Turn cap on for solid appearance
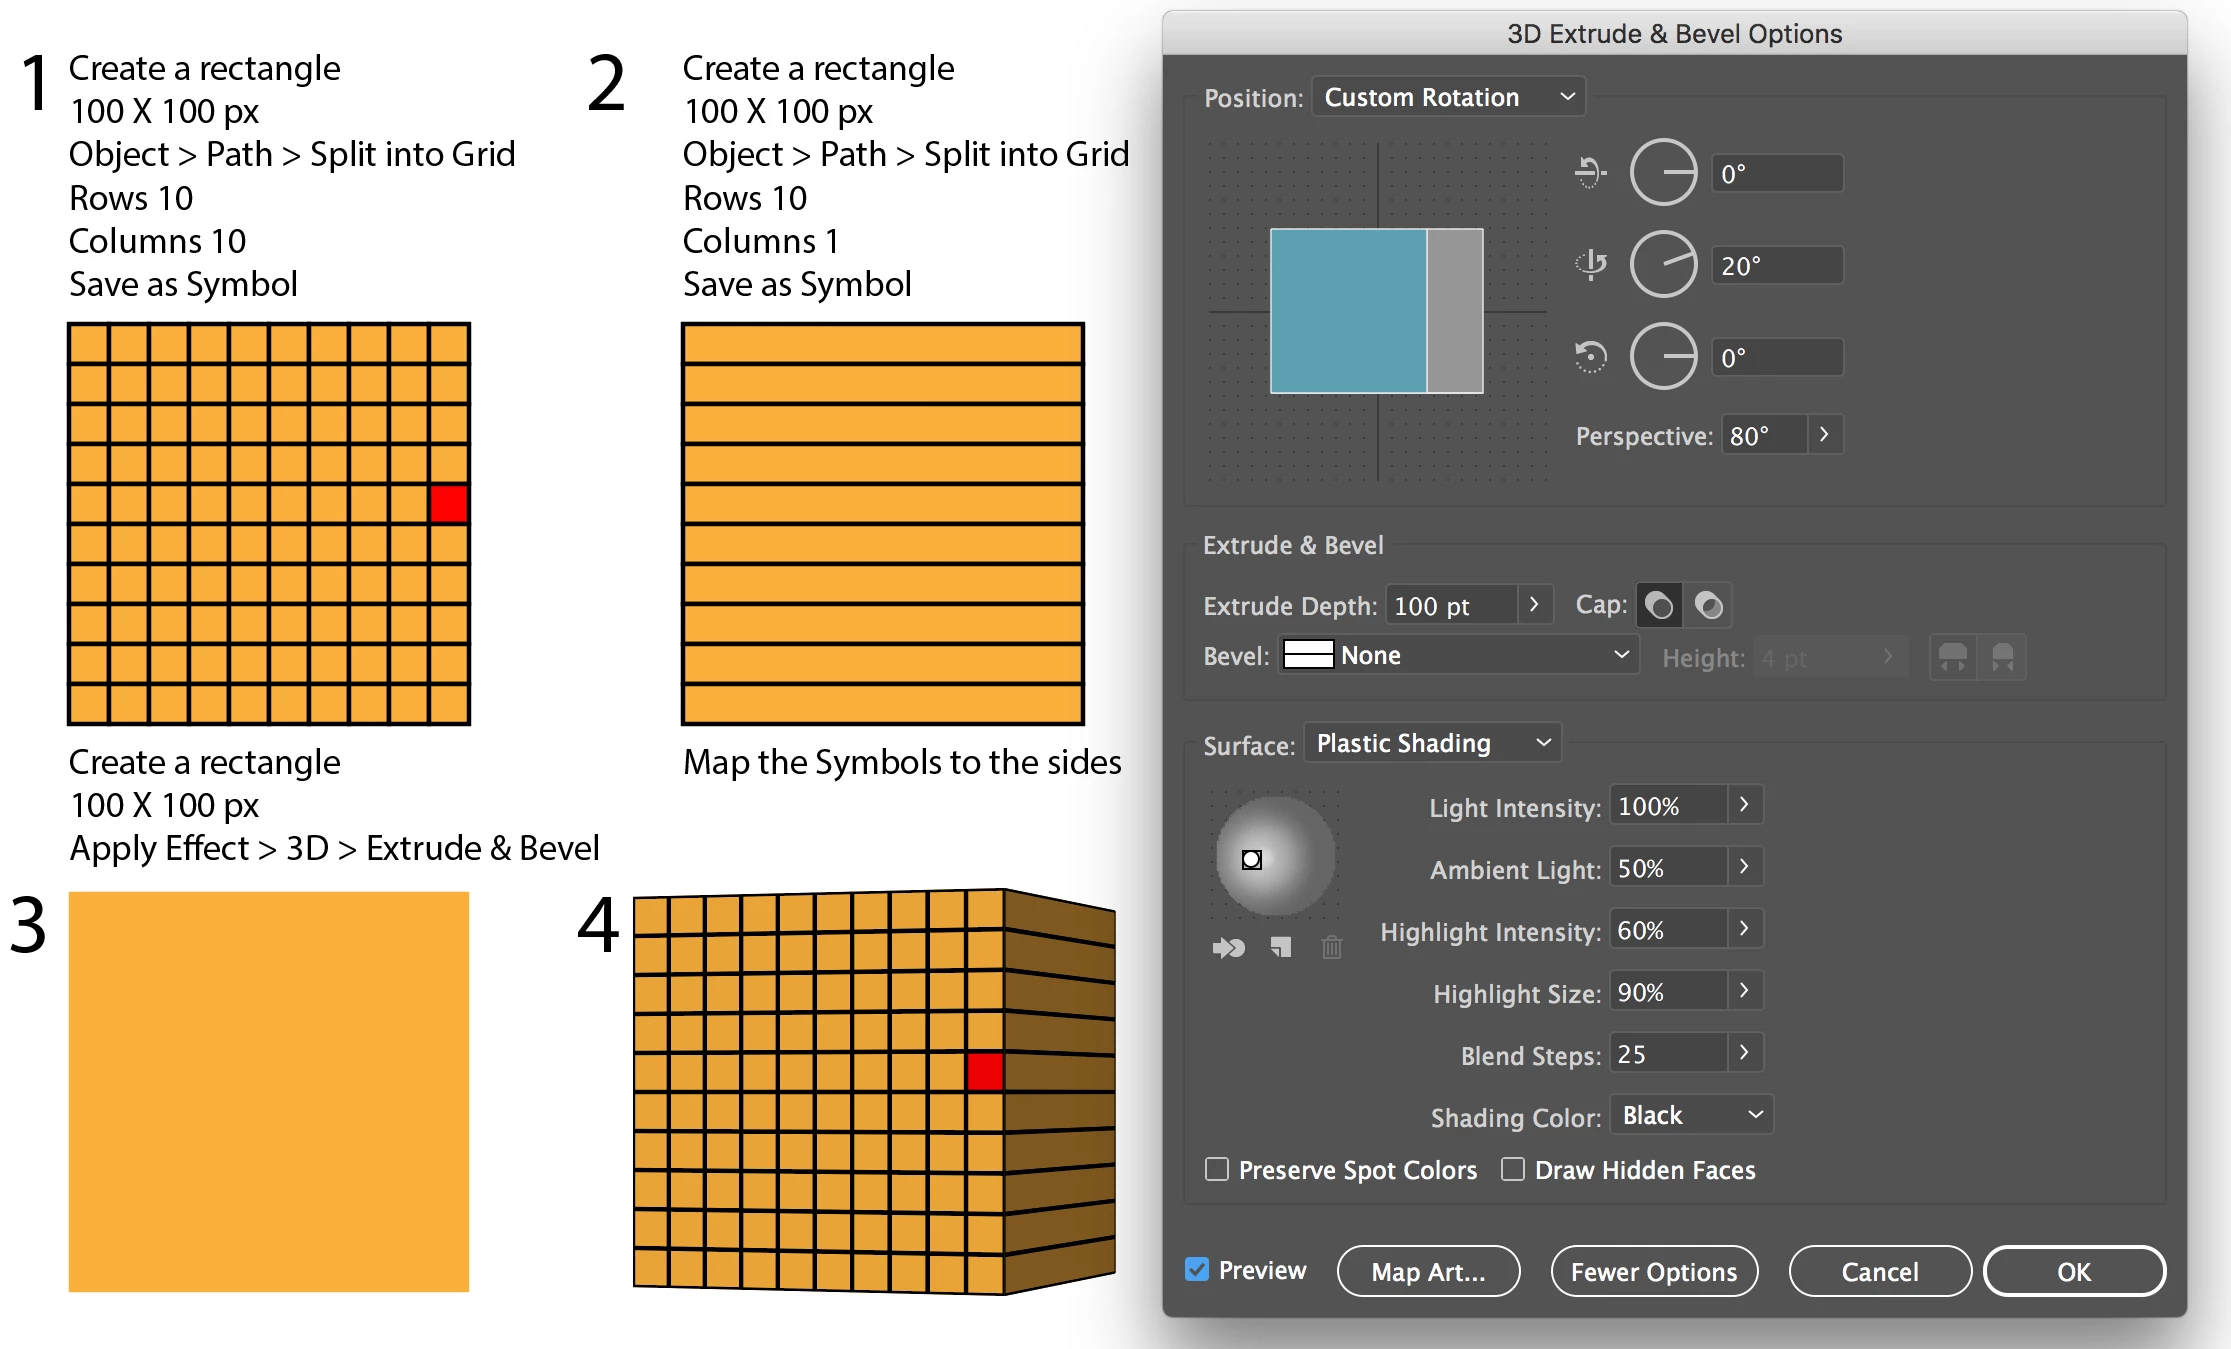2231x1349 pixels. 1658,605
